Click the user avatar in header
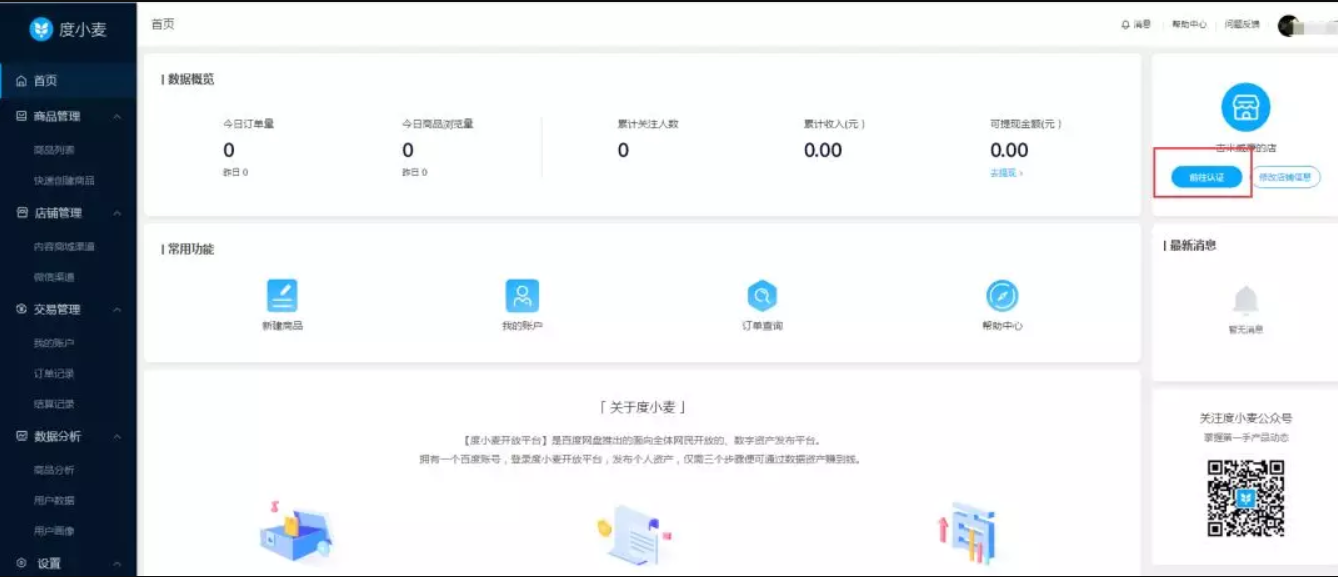The width and height of the screenshot is (1338, 577). 1289,26
